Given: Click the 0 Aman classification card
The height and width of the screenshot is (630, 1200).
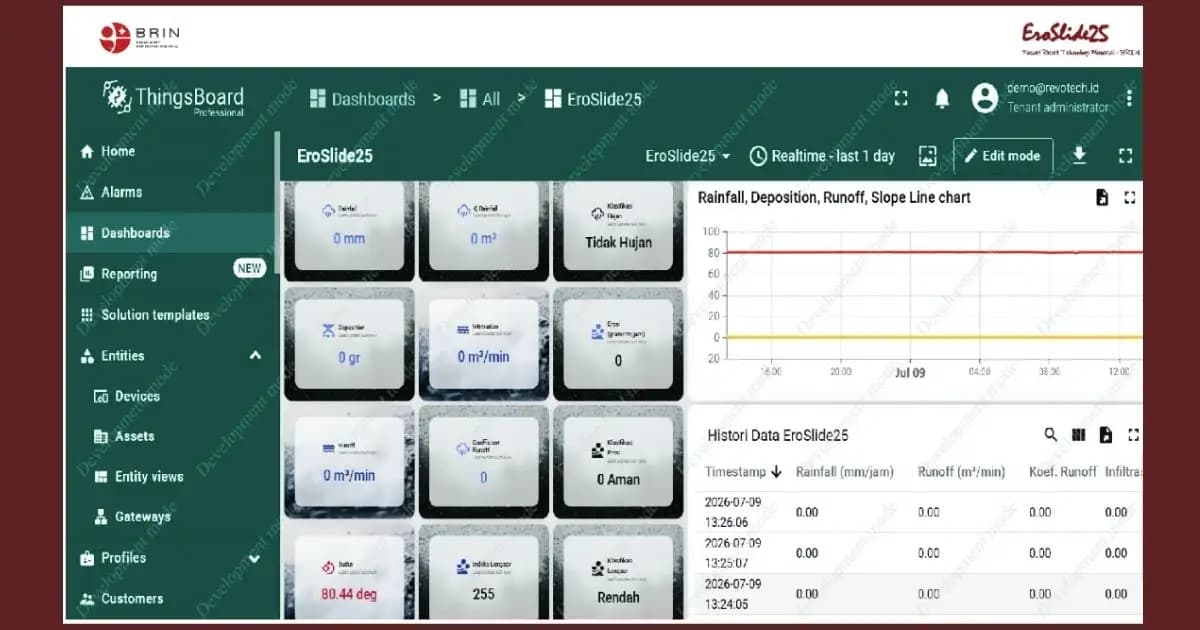Looking at the screenshot, I should tap(617, 461).
